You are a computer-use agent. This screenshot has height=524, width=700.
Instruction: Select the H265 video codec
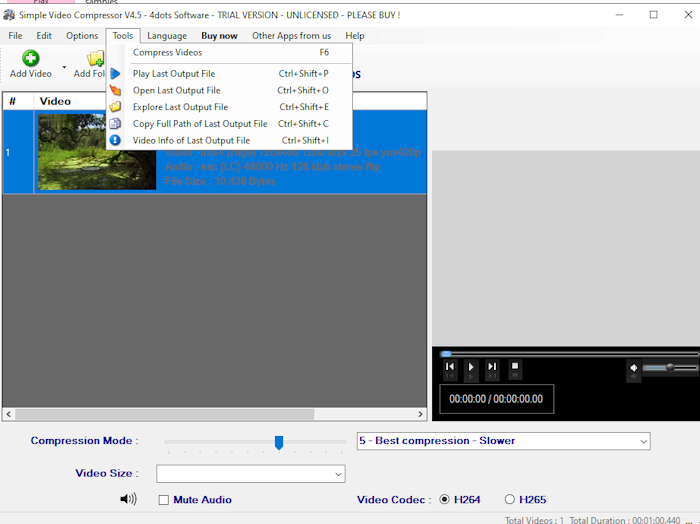click(510, 500)
